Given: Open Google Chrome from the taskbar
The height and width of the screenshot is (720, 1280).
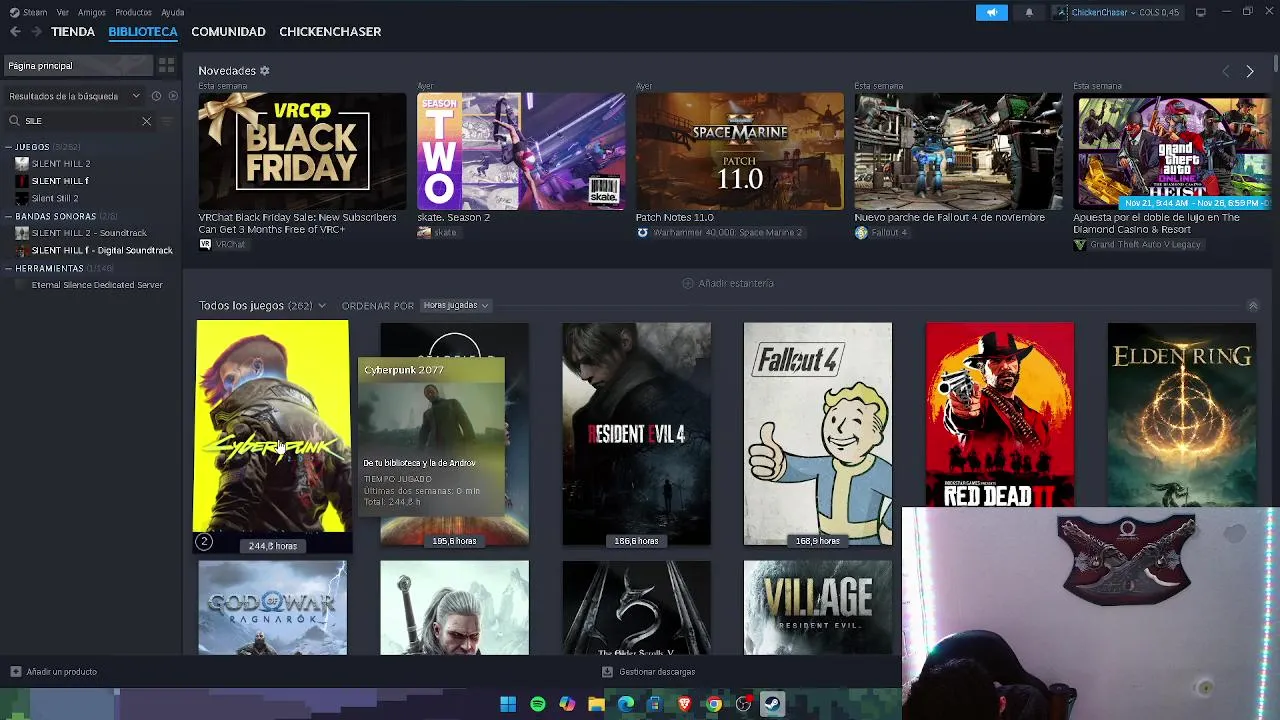Looking at the screenshot, I should [714, 704].
